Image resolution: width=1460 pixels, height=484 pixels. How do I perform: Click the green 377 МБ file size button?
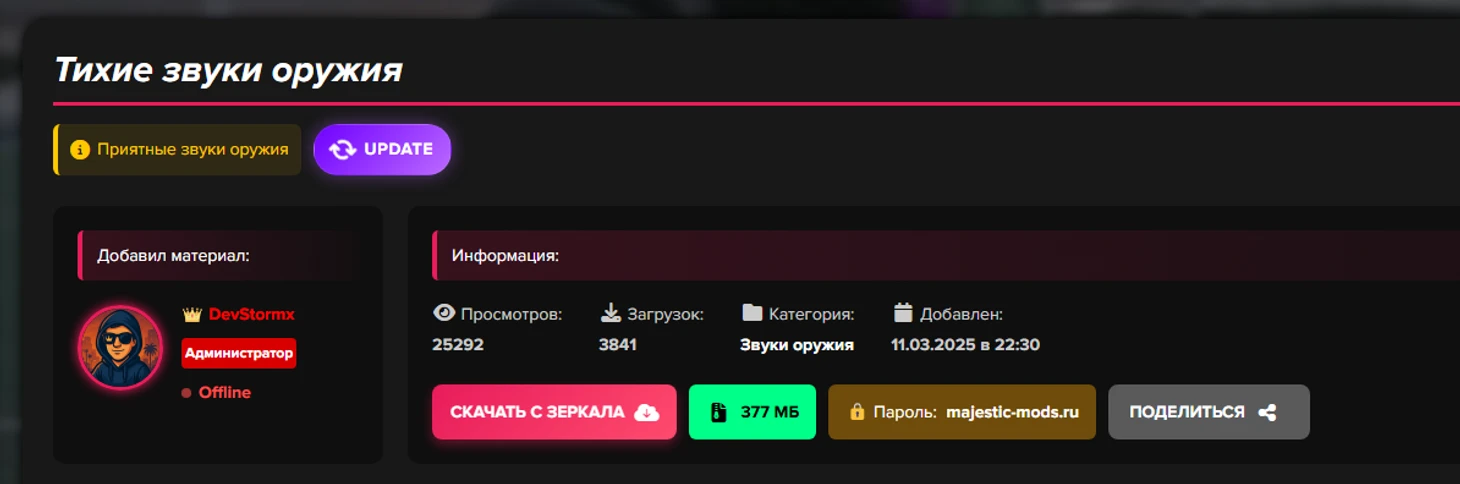click(x=752, y=412)
